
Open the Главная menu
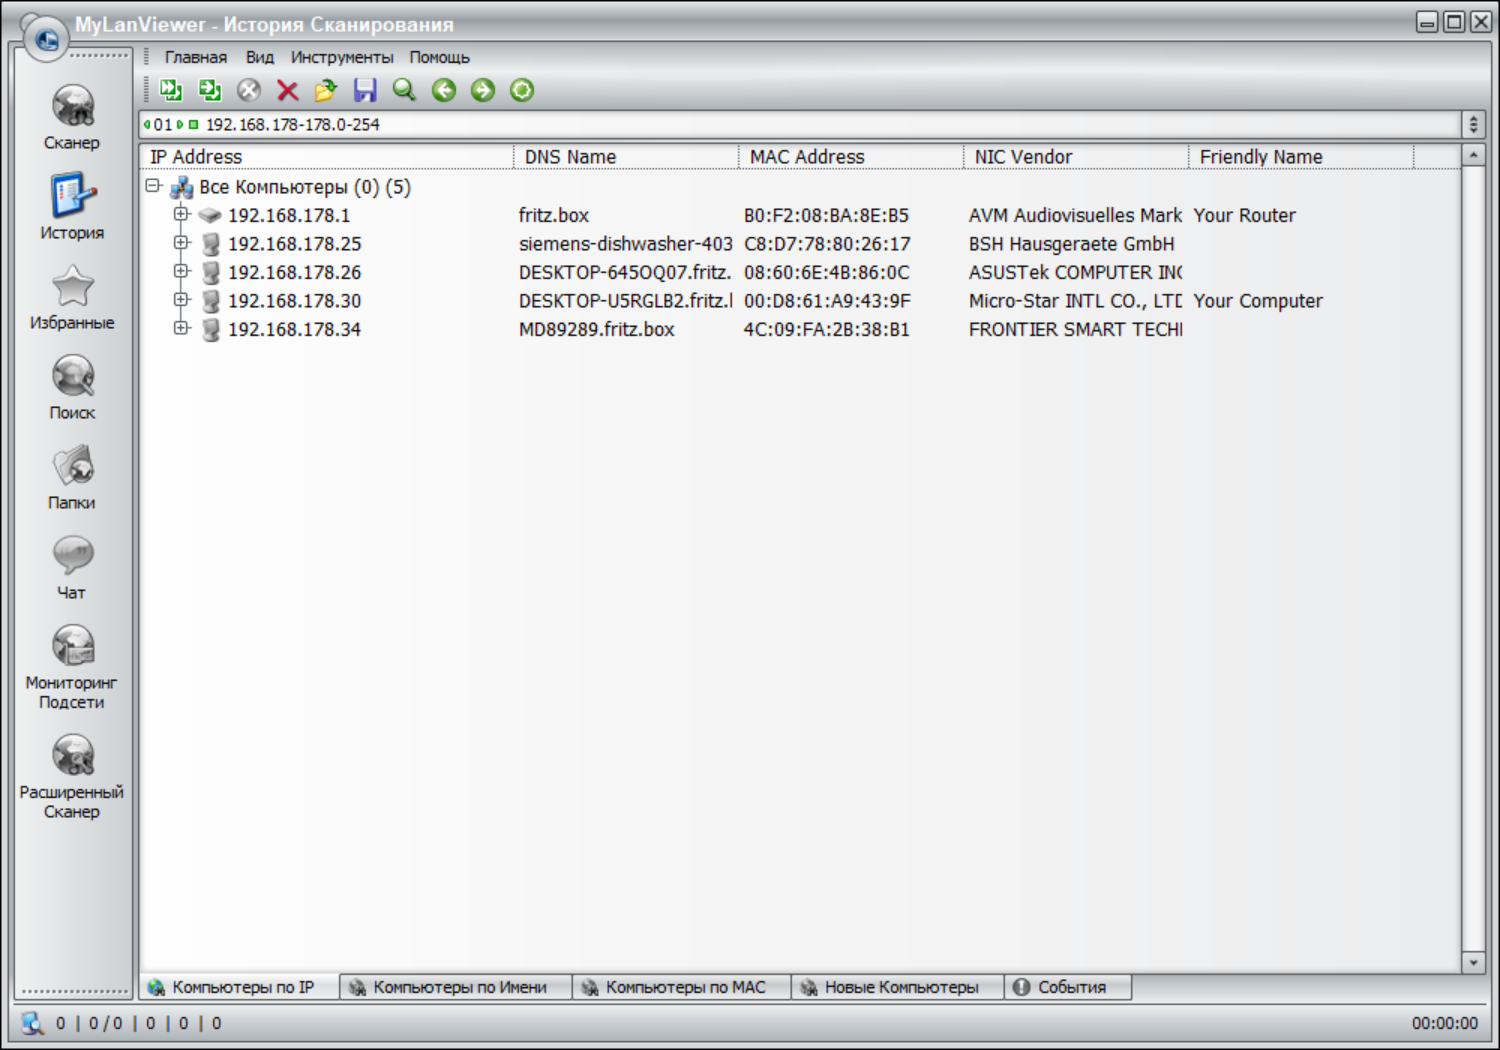(196, 57)
